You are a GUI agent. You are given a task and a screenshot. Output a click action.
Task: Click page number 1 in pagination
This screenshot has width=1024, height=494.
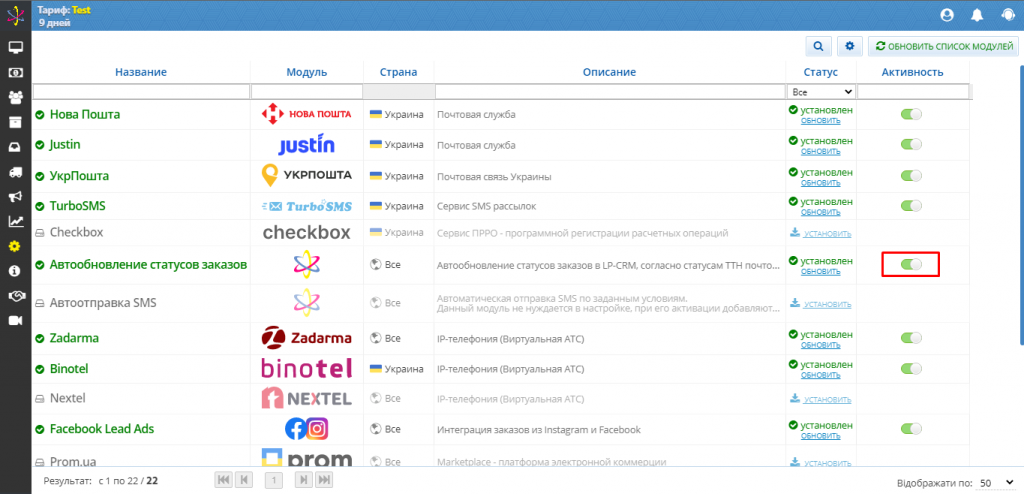274,480
